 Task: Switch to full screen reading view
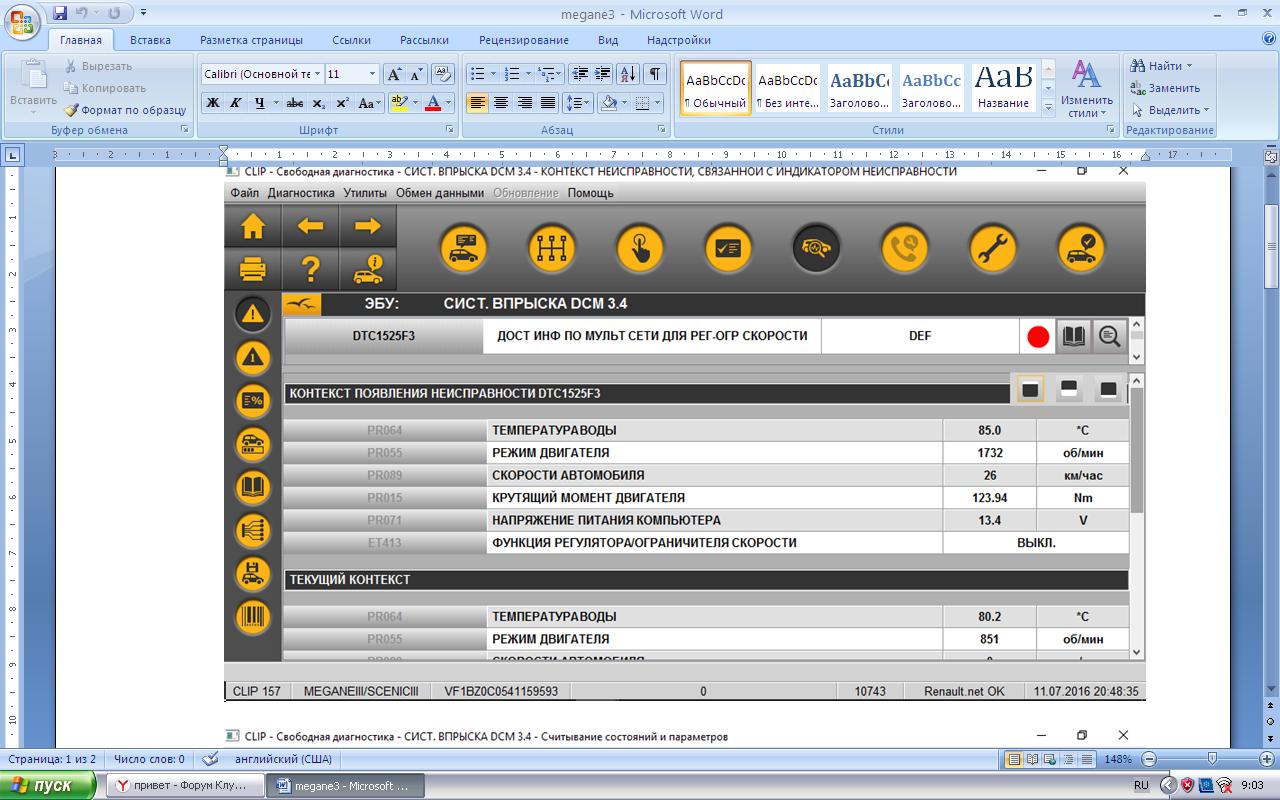pyautogui.click(x=1032, y=759)
